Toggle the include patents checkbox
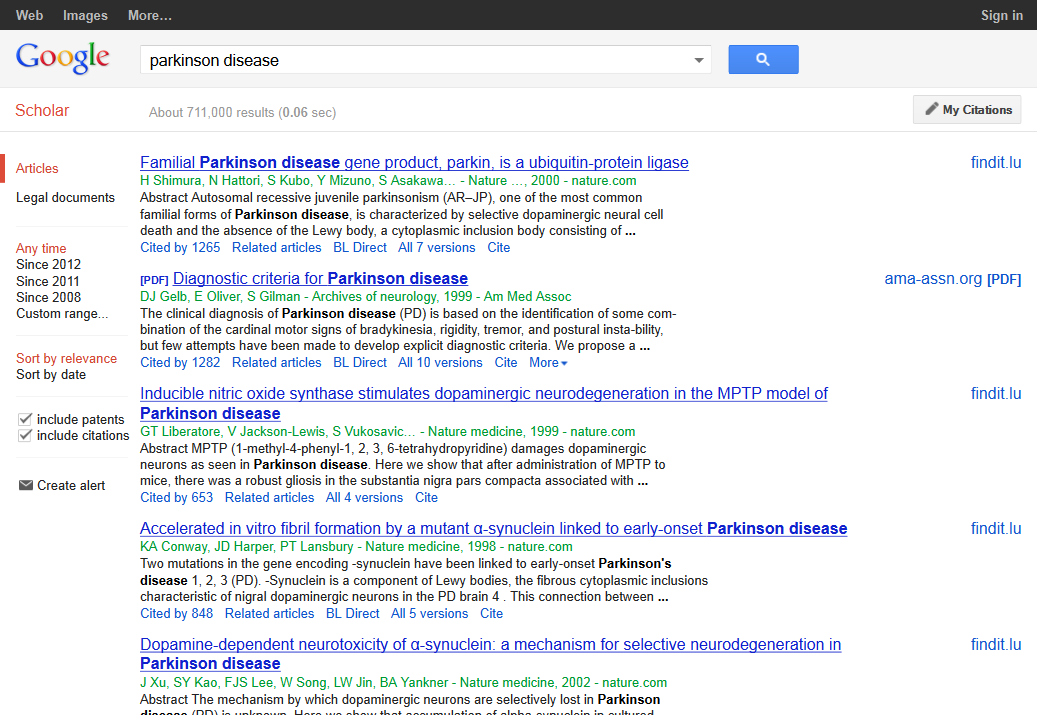Image resolution: width=1038 pixels, height=715 pixels. [x=25, y=419]
